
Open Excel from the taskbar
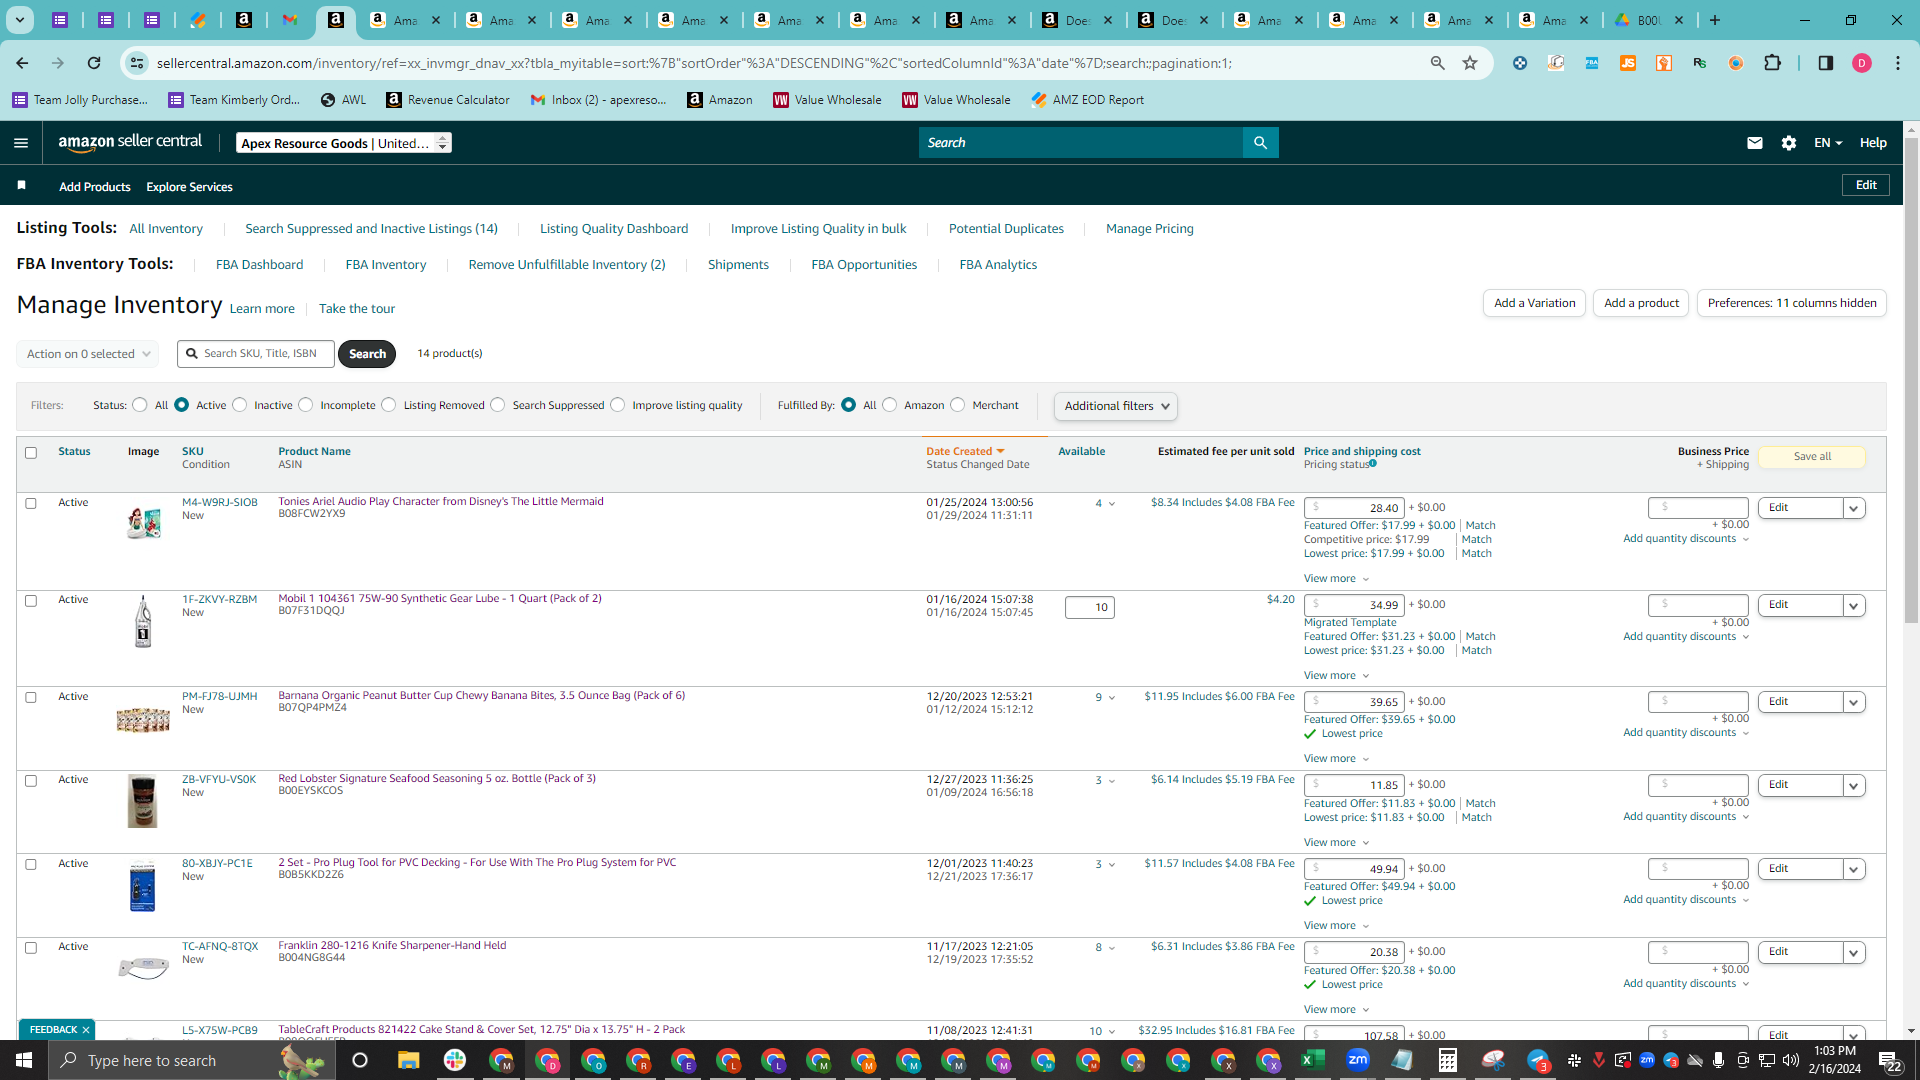point(1312,1060)
